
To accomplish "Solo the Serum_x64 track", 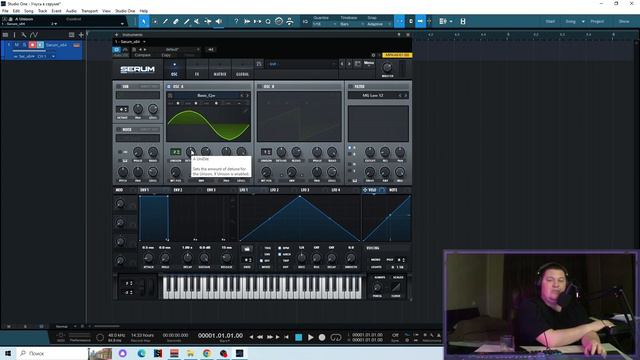I will tap(24, 45).
